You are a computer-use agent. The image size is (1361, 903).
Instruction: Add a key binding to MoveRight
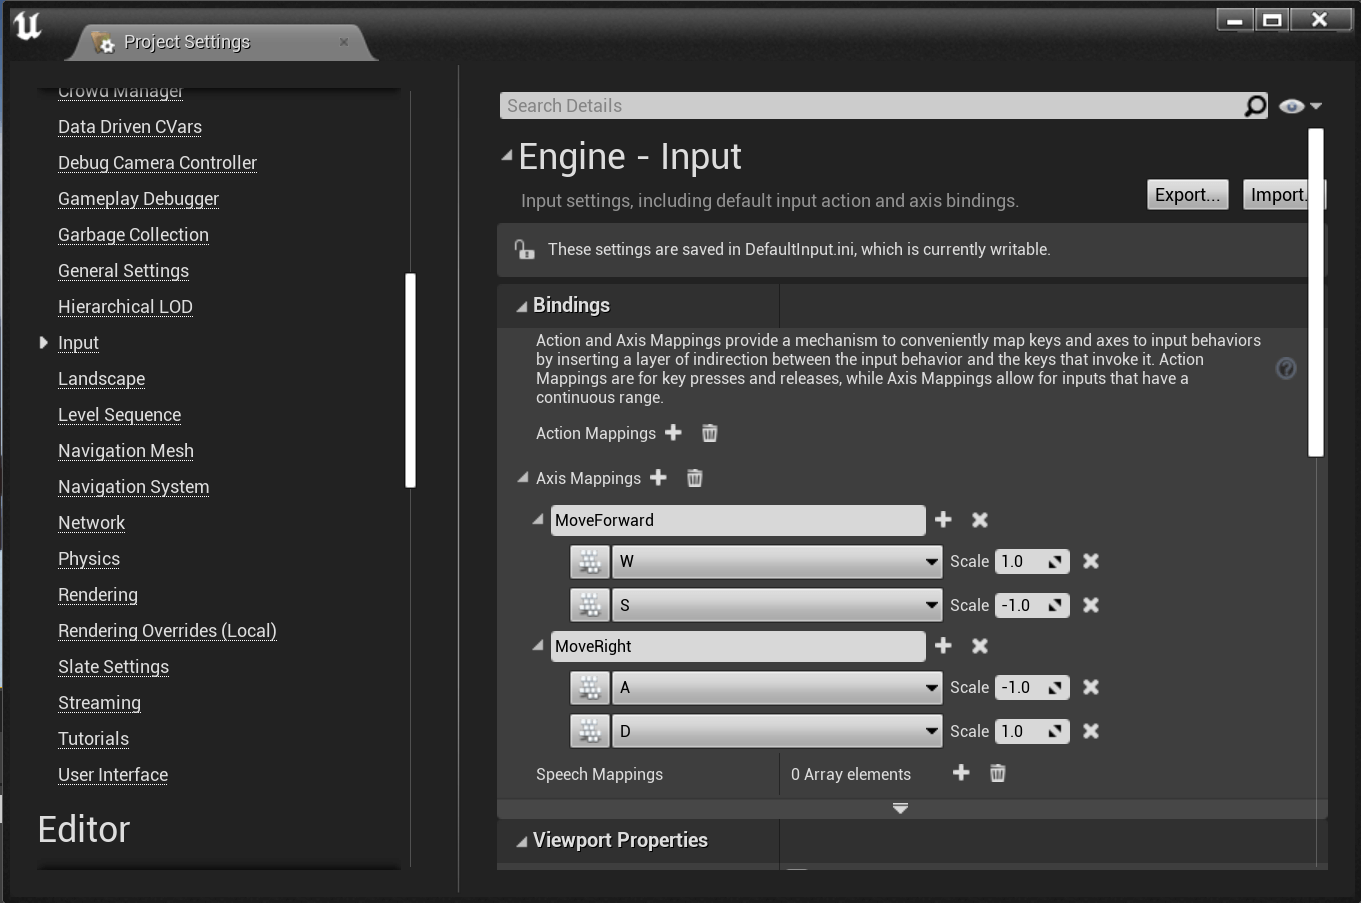[943, 646]
